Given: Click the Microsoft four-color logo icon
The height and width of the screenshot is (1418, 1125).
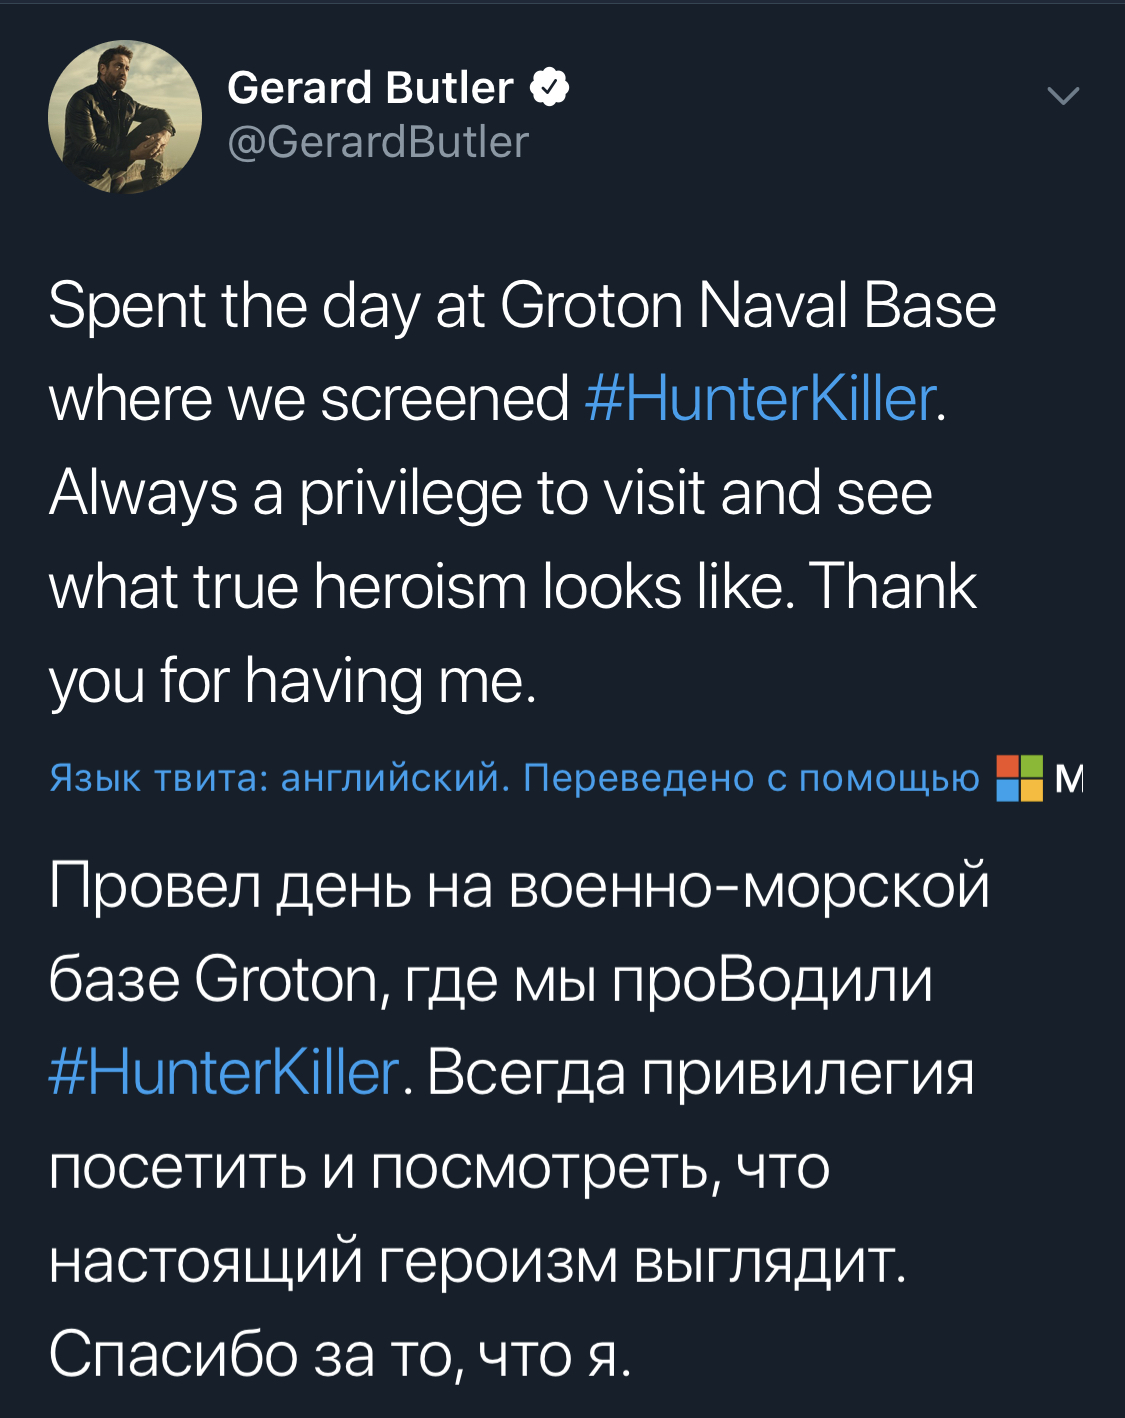Looking at the screenshot, I should (x=1019, y=778).
